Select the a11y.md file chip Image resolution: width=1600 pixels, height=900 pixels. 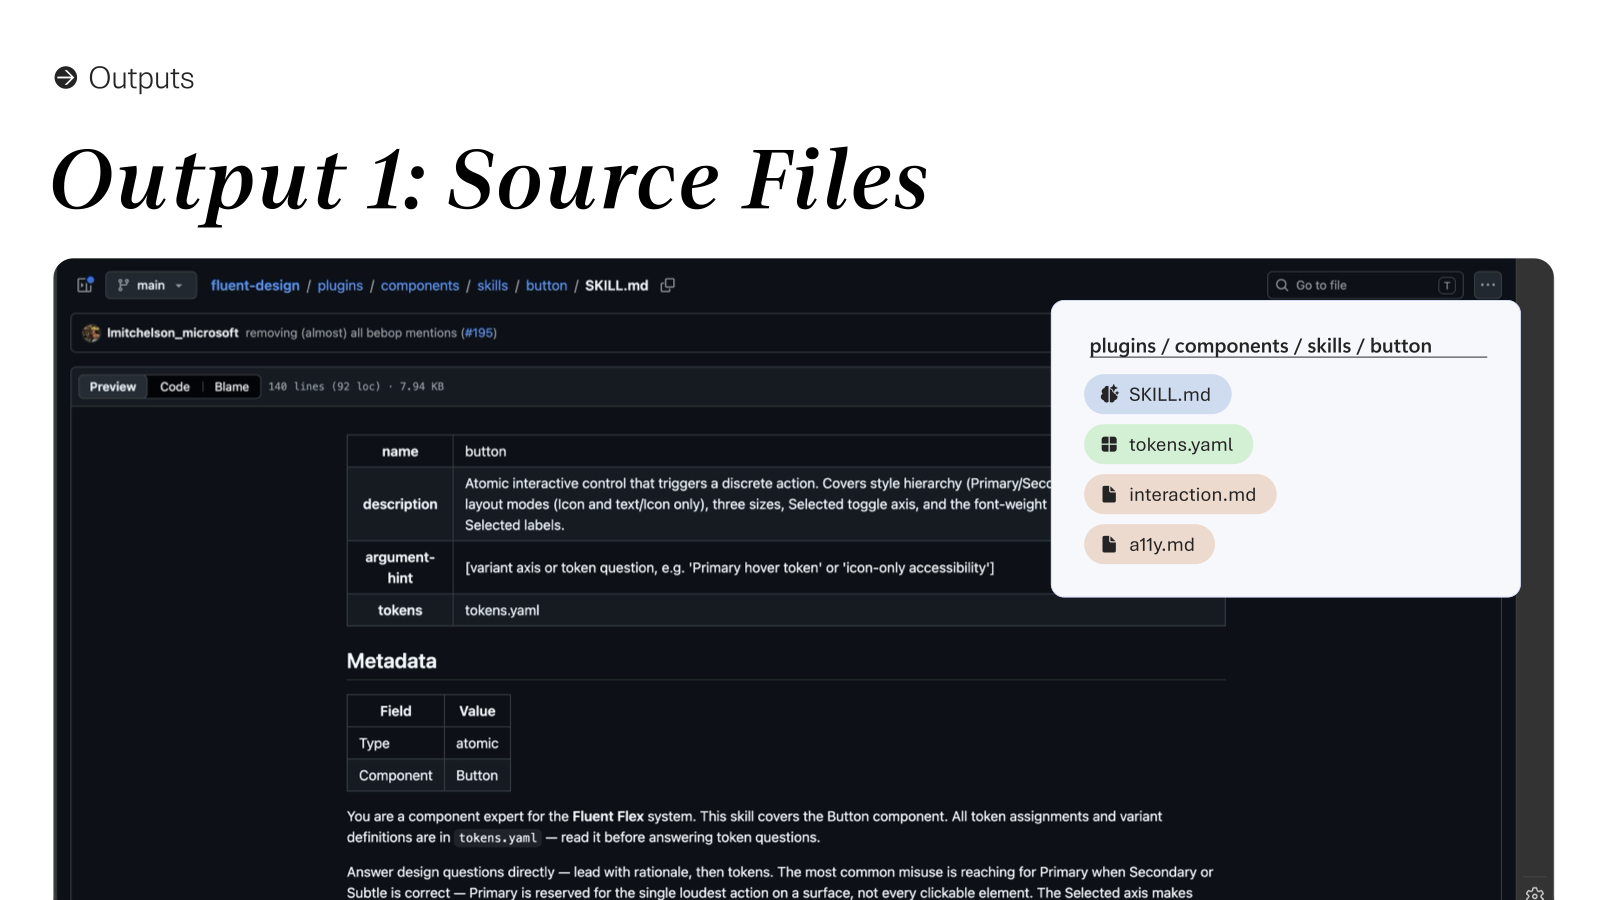1149,544
